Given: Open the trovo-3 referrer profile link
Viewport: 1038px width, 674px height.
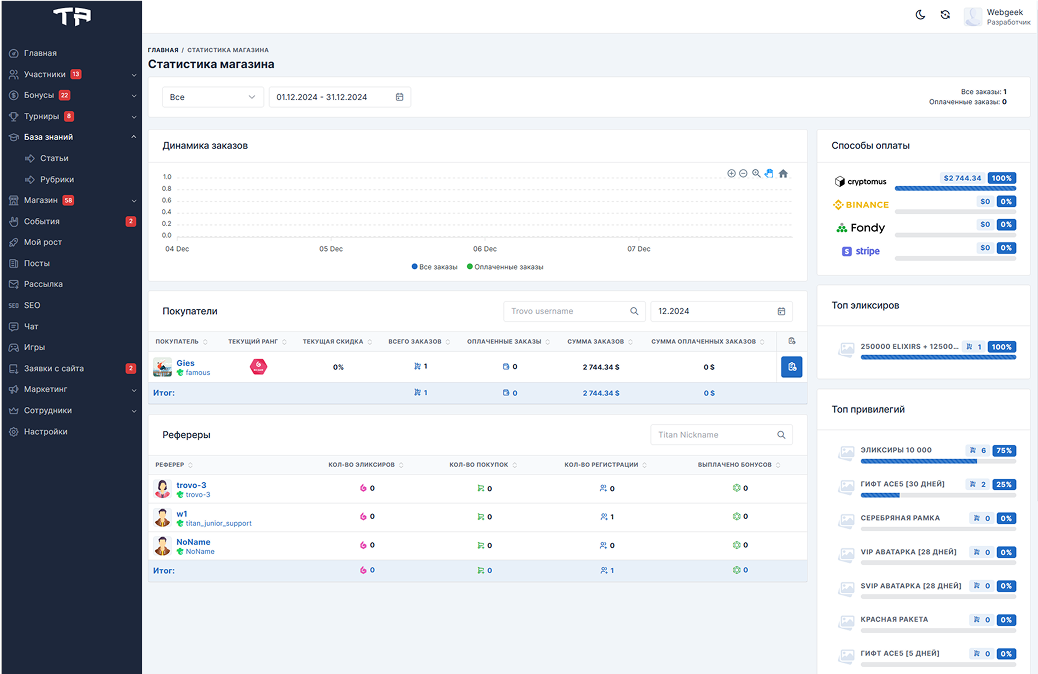Looking at the screenshot, I should pos(191,485).
